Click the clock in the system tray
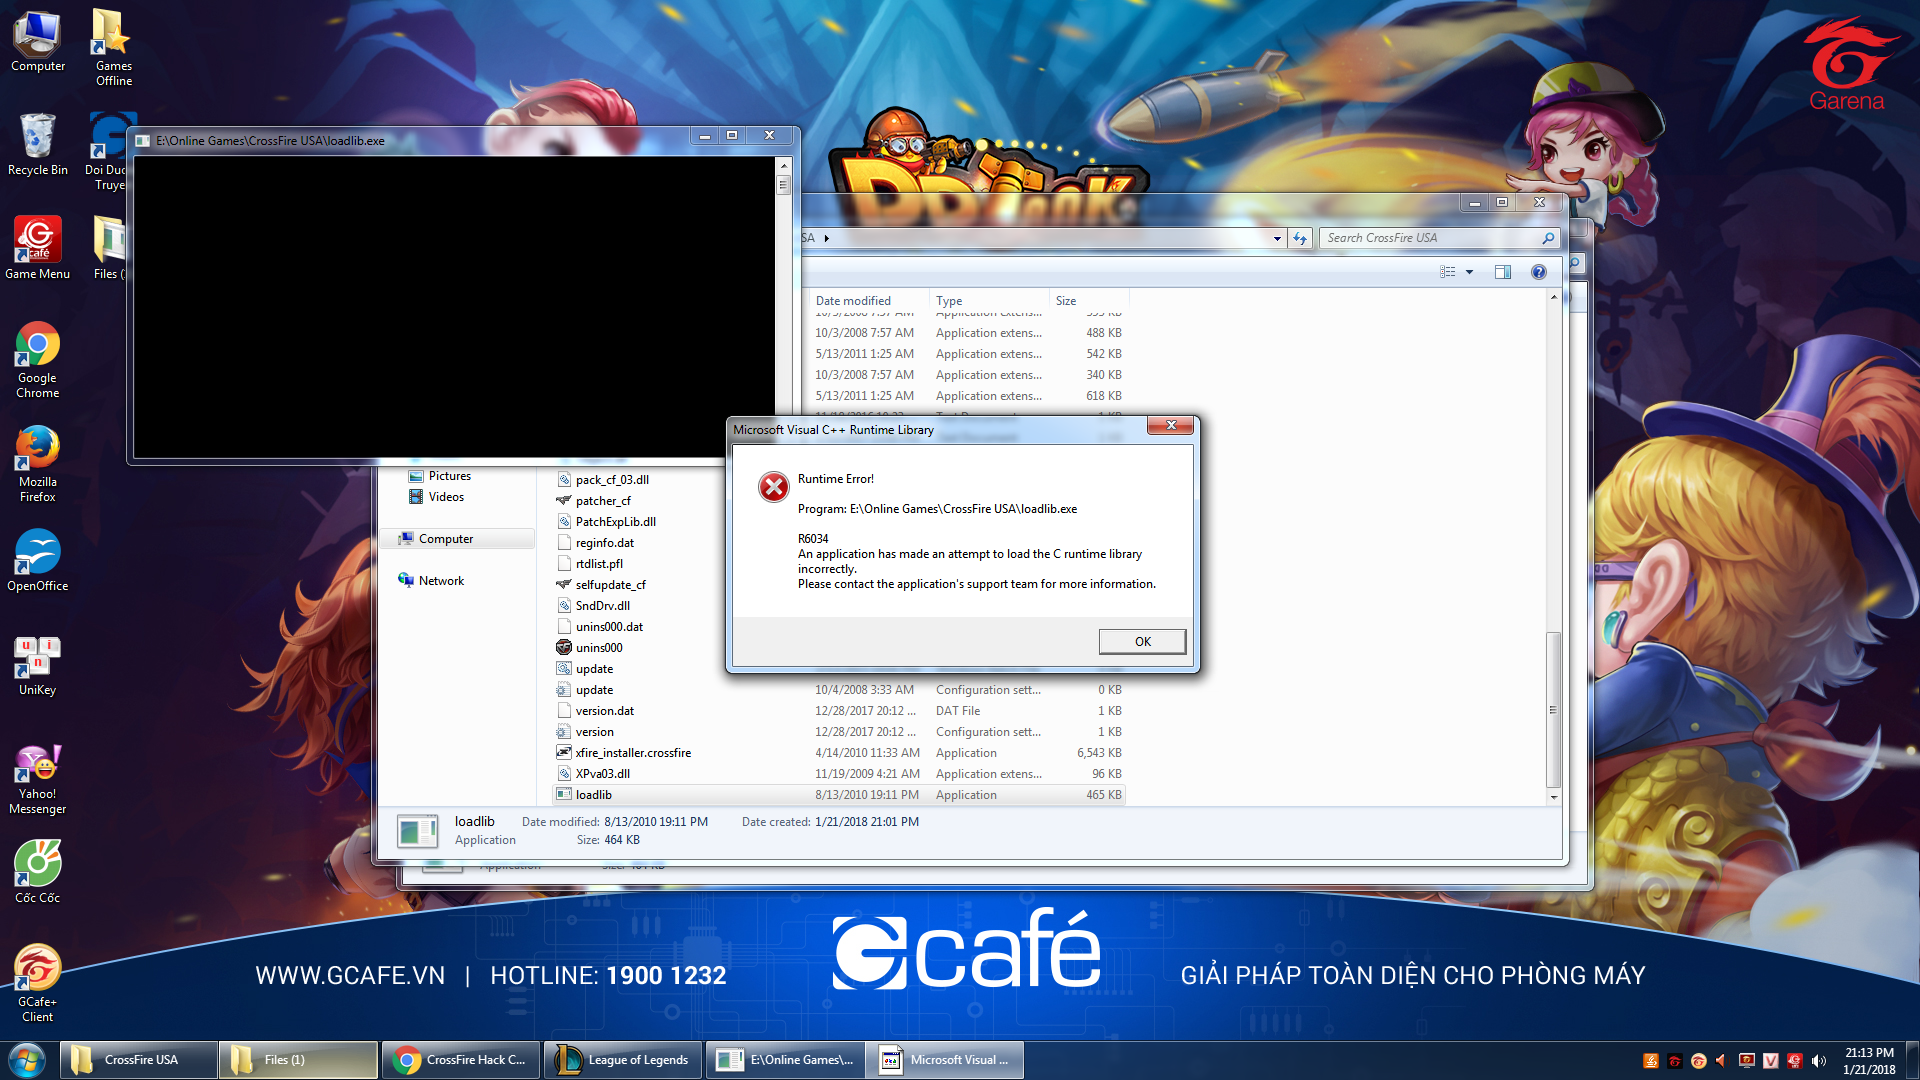The height and width of the screenshot is (1080, 1920). point(1869,1061)
